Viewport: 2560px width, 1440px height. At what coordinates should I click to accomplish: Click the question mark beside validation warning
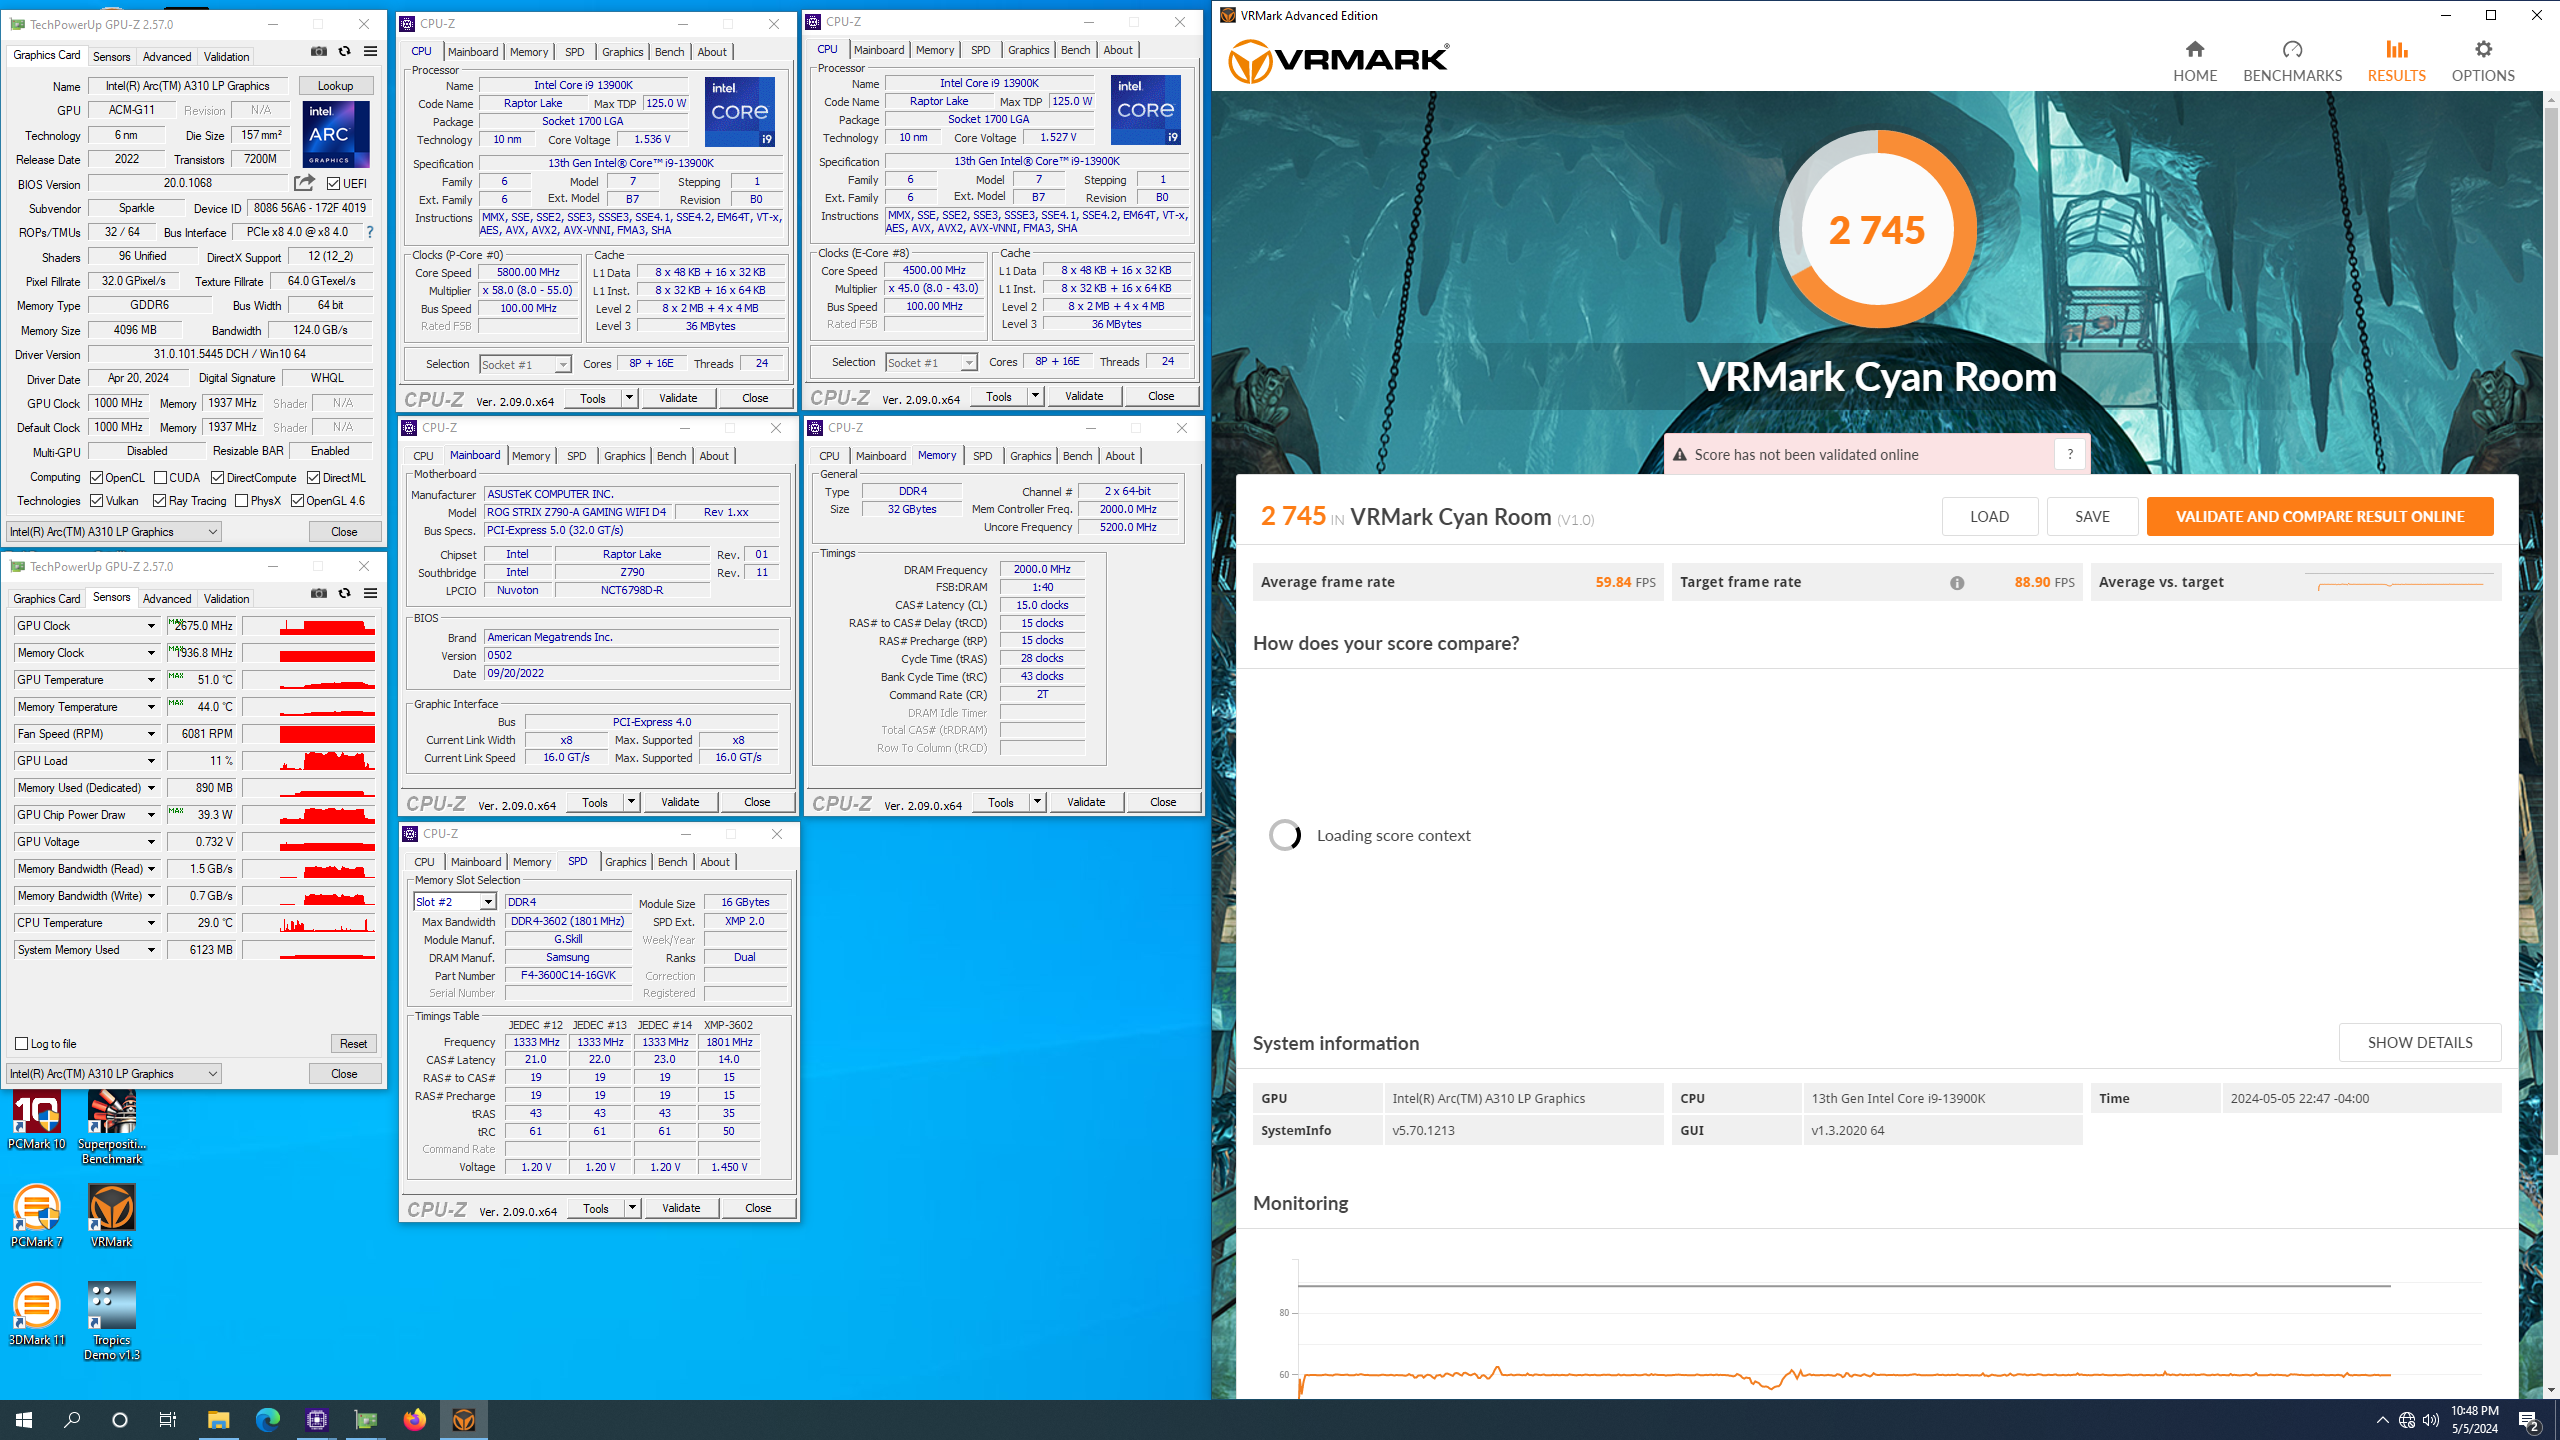point(2070,454)
